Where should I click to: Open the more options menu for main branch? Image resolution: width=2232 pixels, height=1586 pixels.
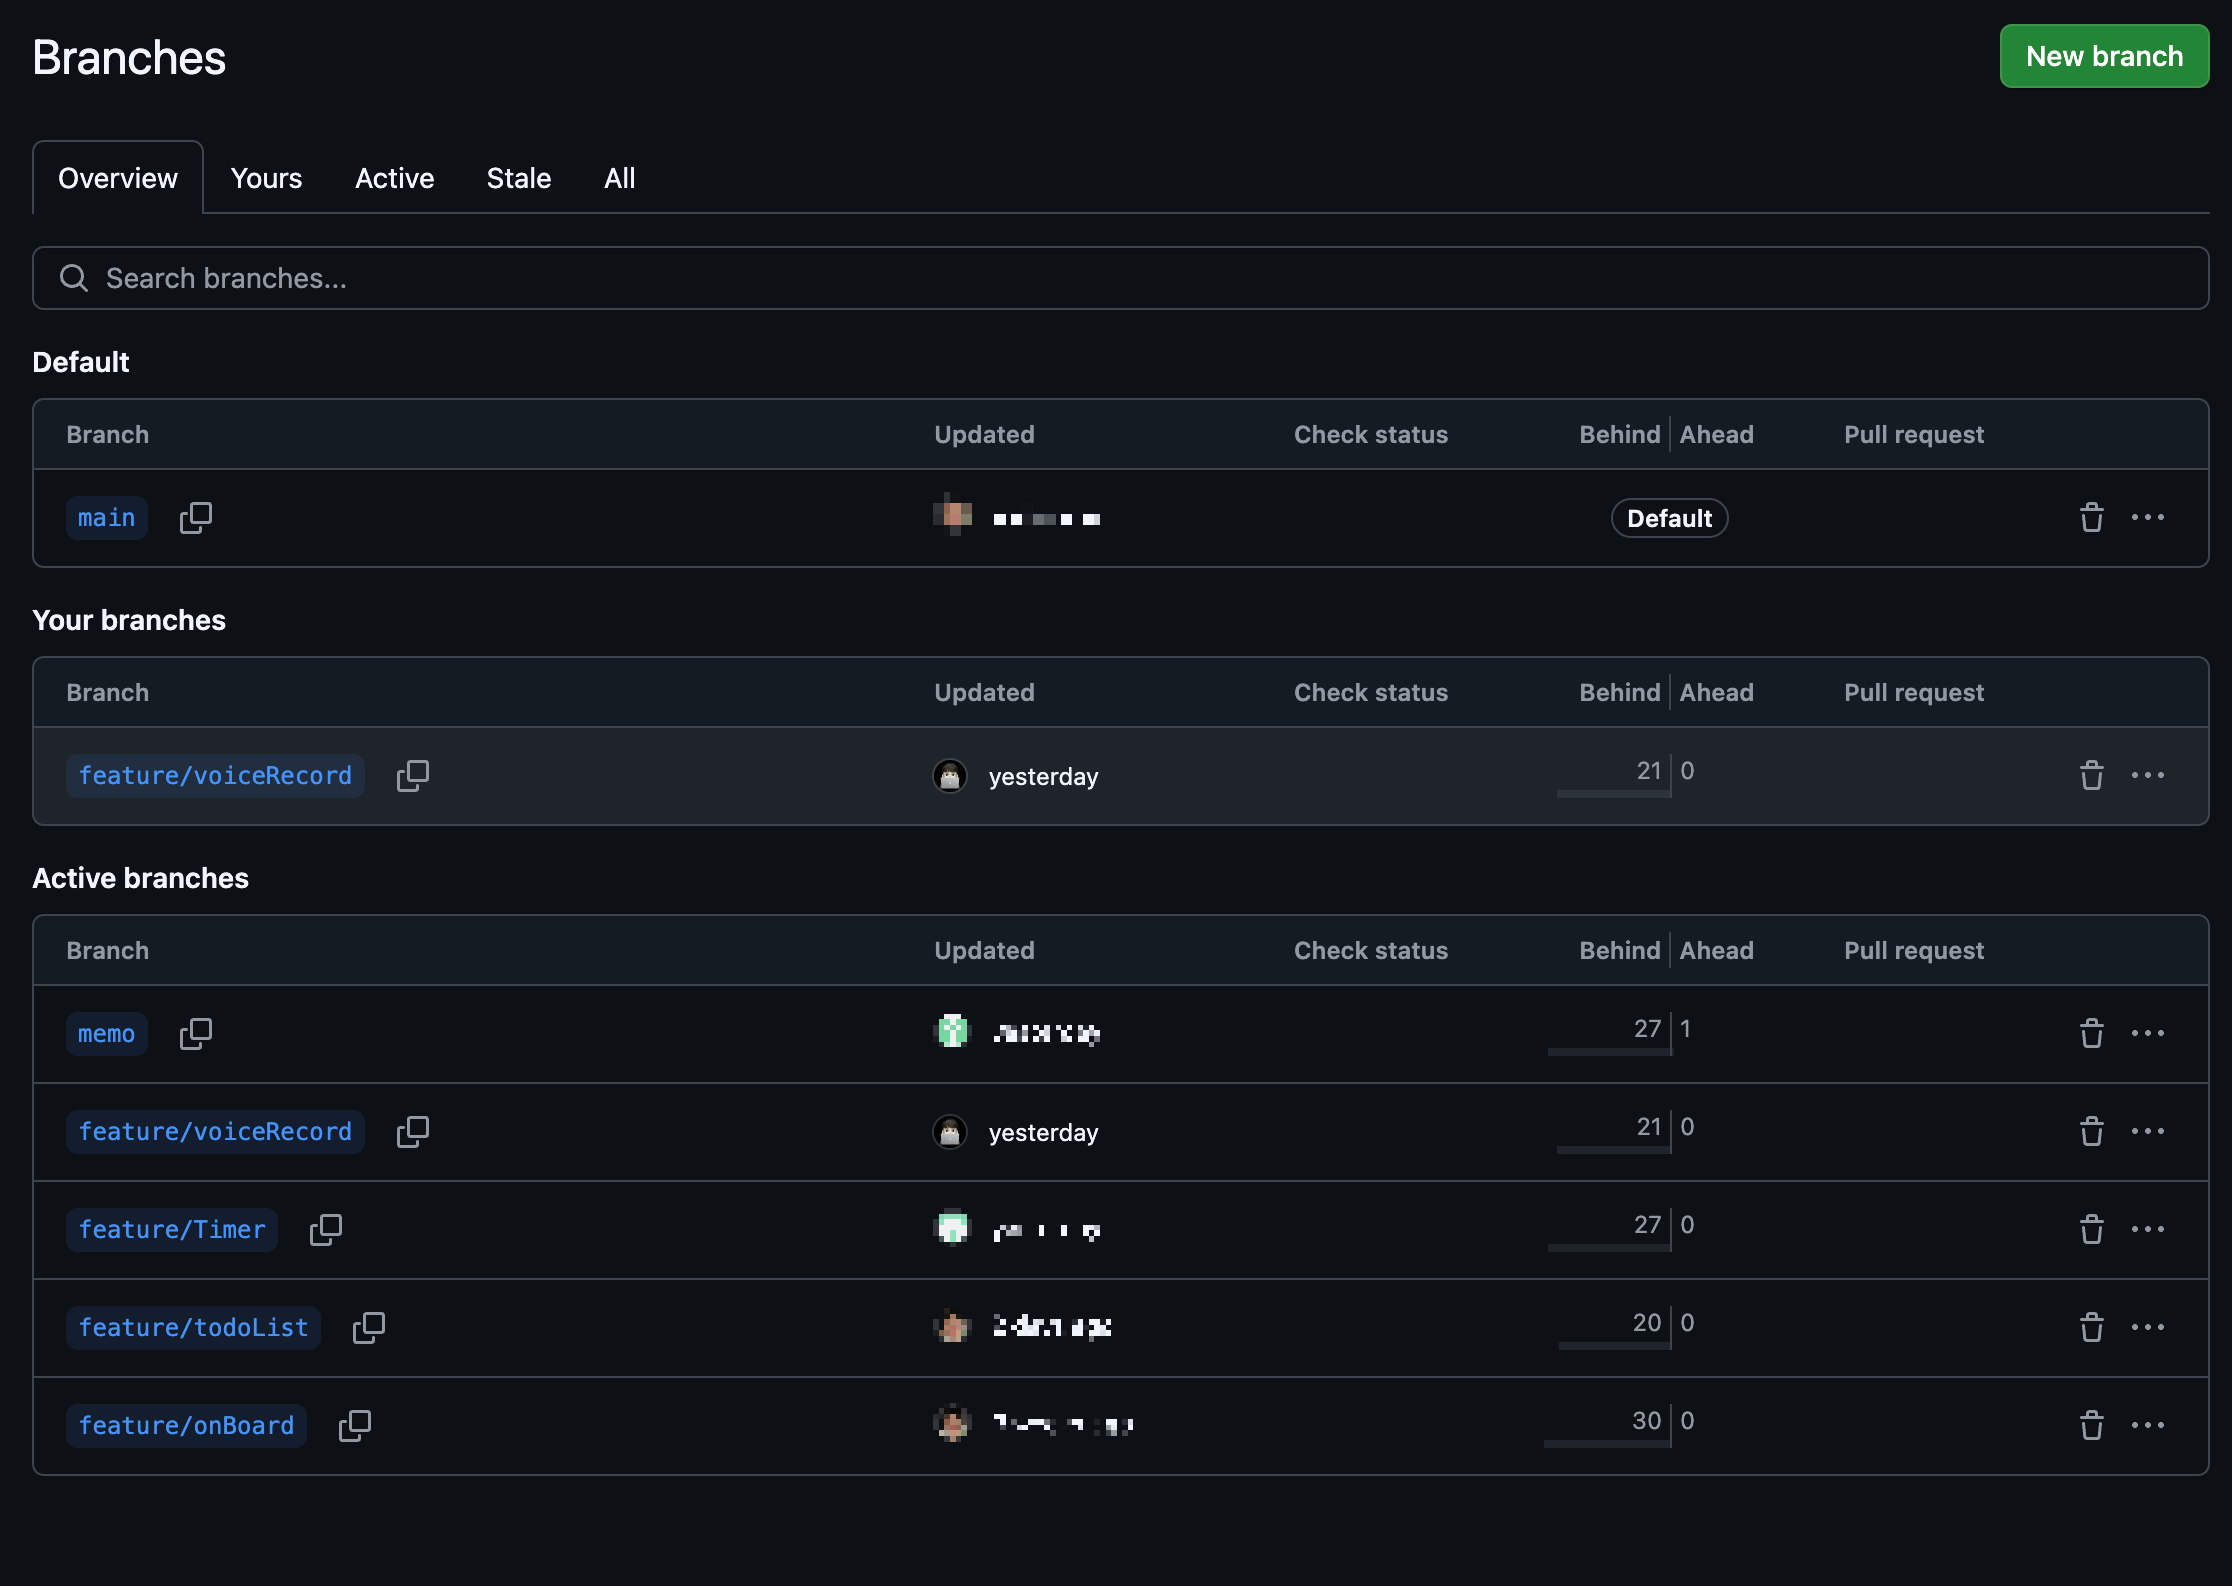coord(2147,517)
